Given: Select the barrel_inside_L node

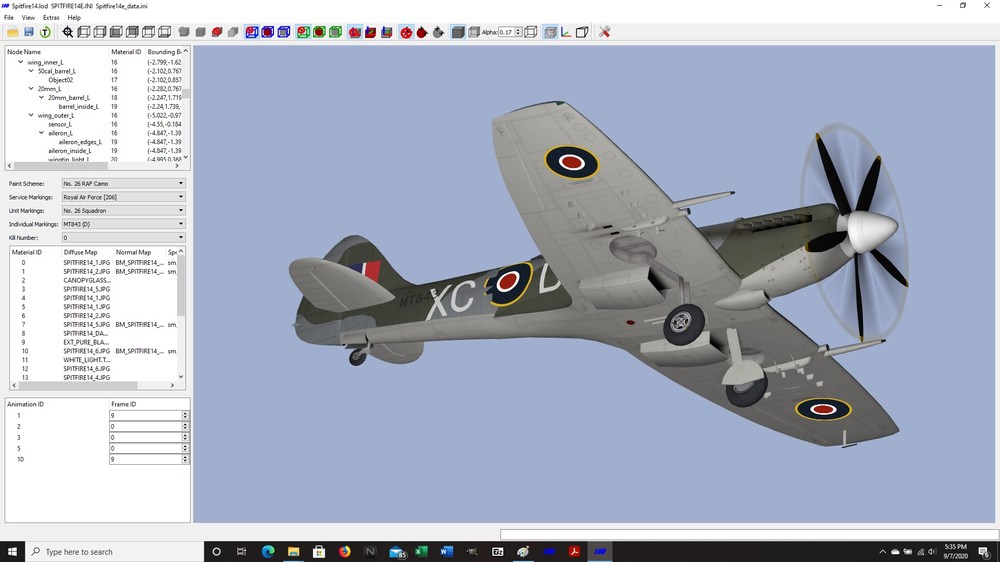Looking at the screenshot, I should tap(78, 107).
